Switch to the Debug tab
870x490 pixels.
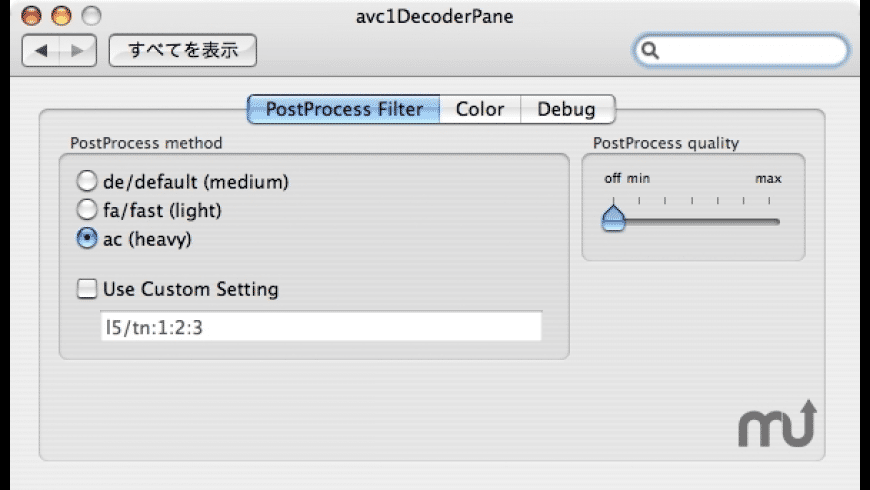tap(566, 109)
